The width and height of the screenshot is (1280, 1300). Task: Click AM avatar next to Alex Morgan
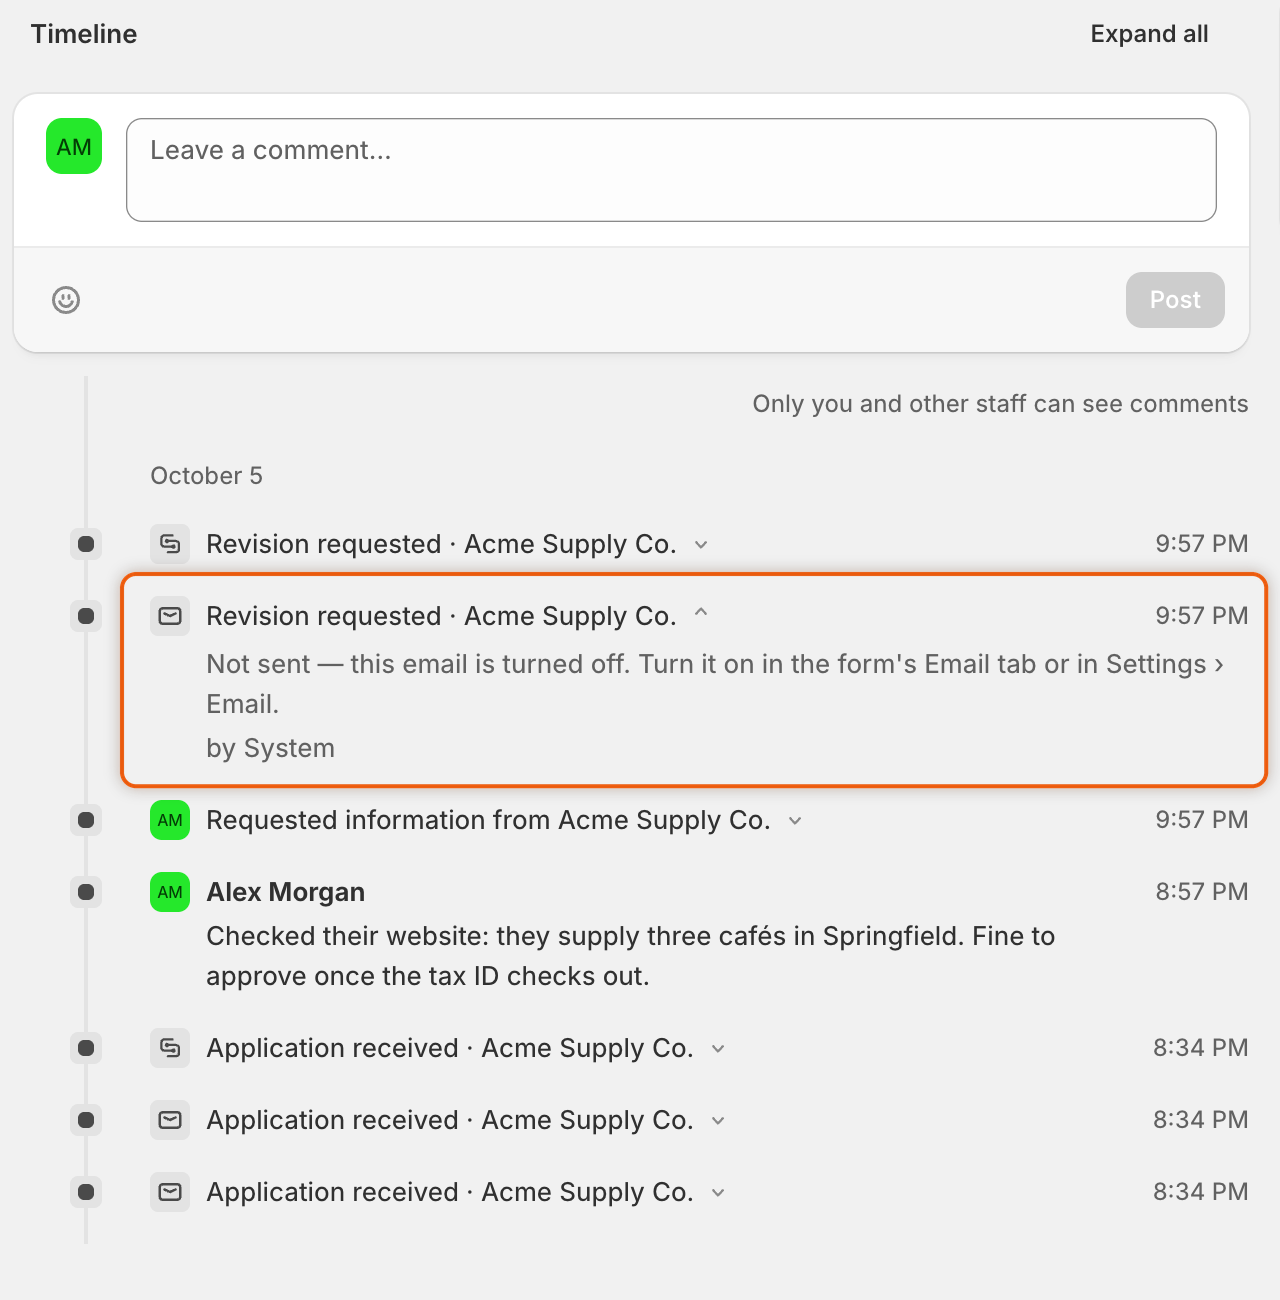pos(170,892)
